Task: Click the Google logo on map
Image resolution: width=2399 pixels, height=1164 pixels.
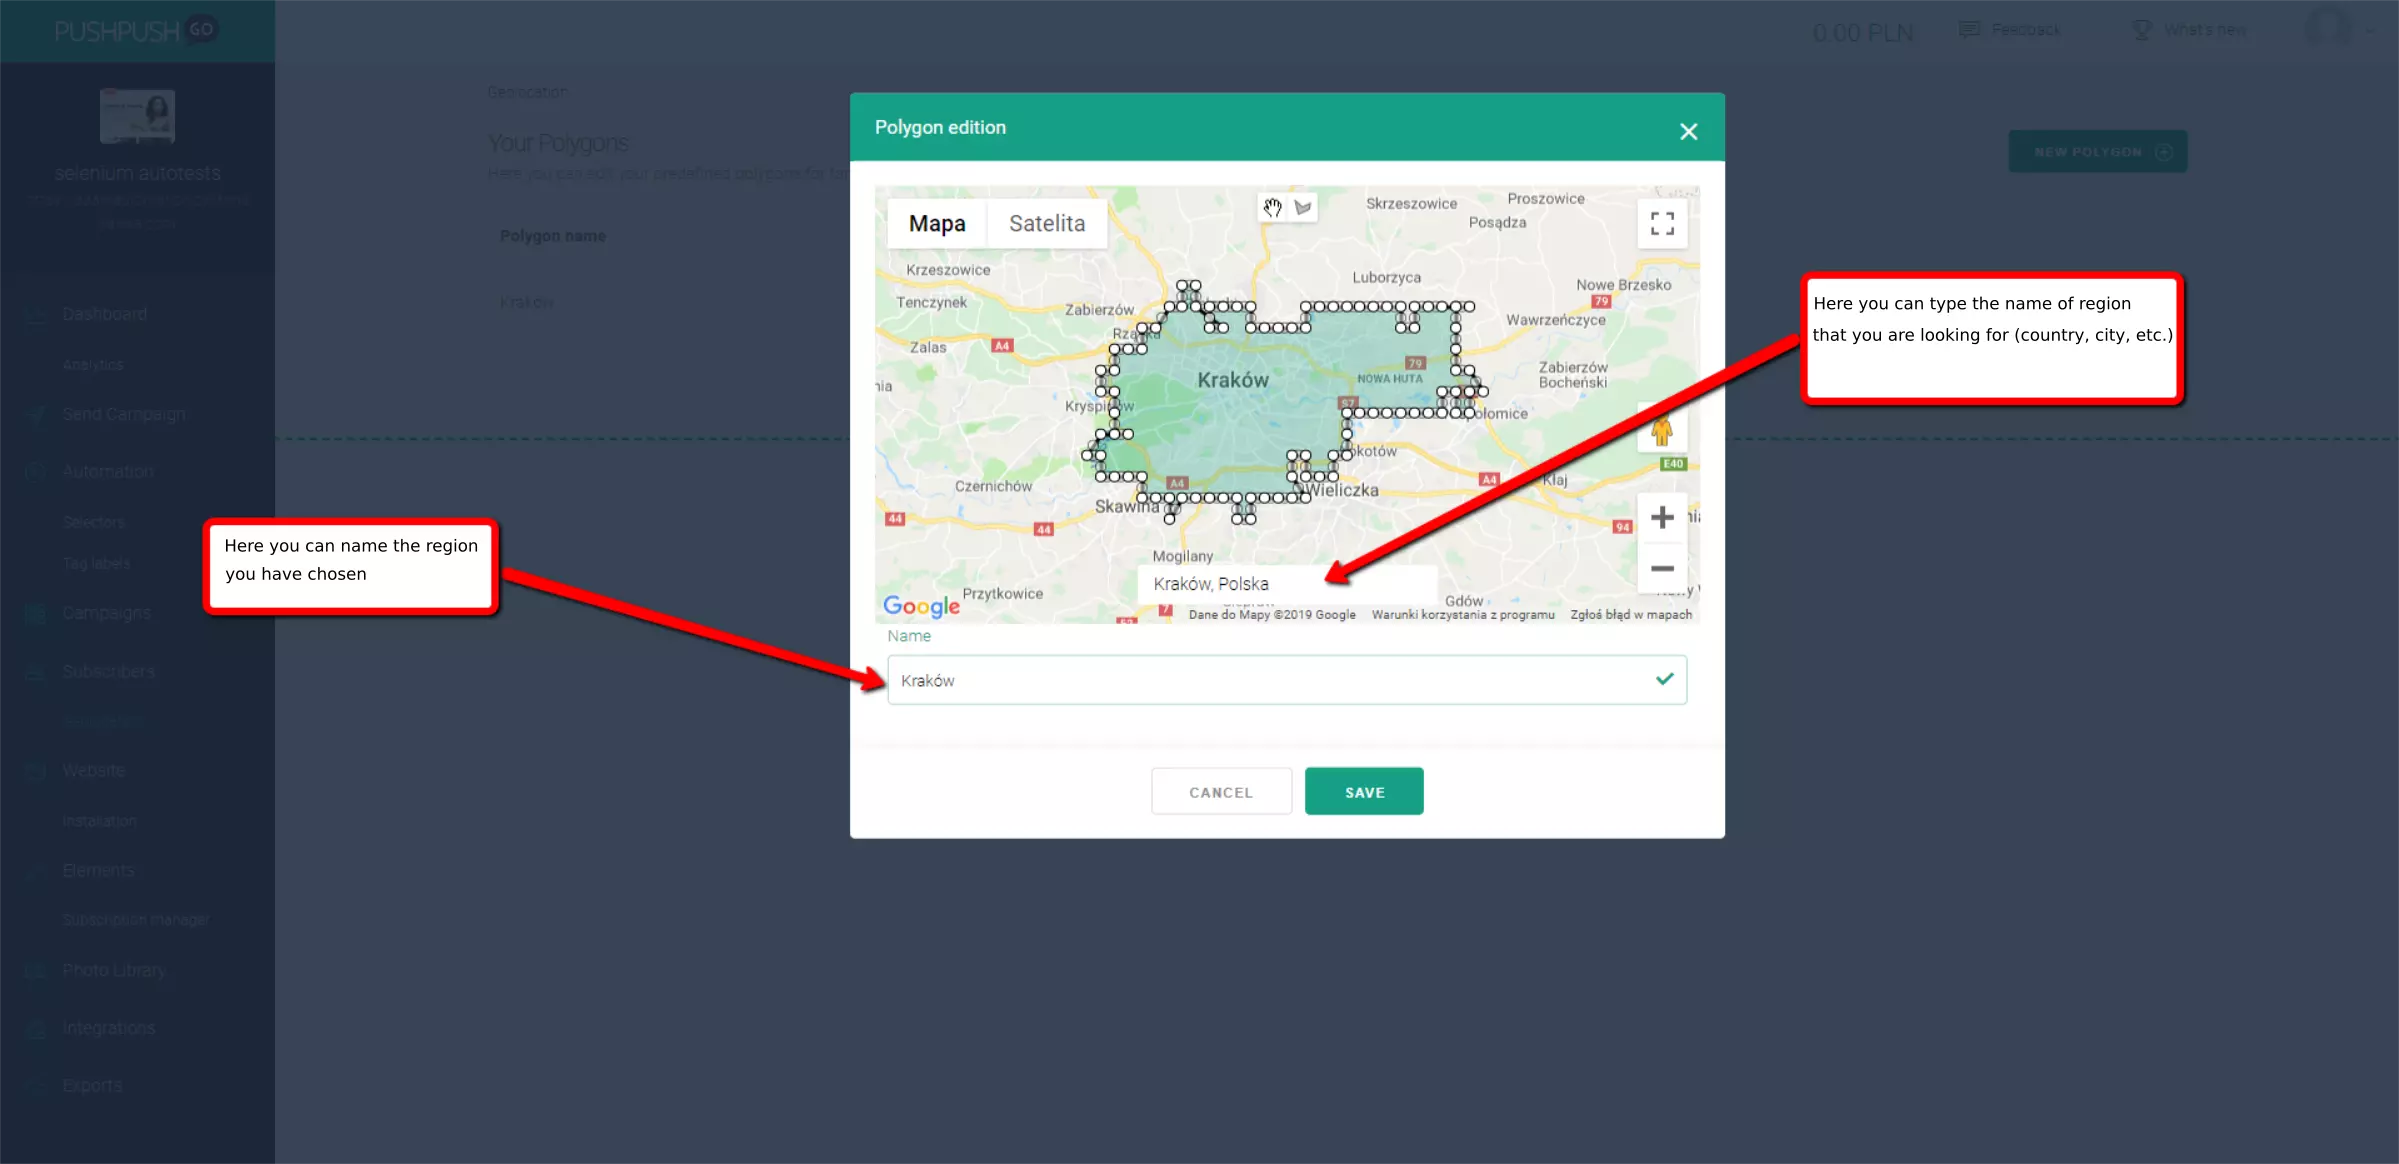Action: click(x=921, y=606)
